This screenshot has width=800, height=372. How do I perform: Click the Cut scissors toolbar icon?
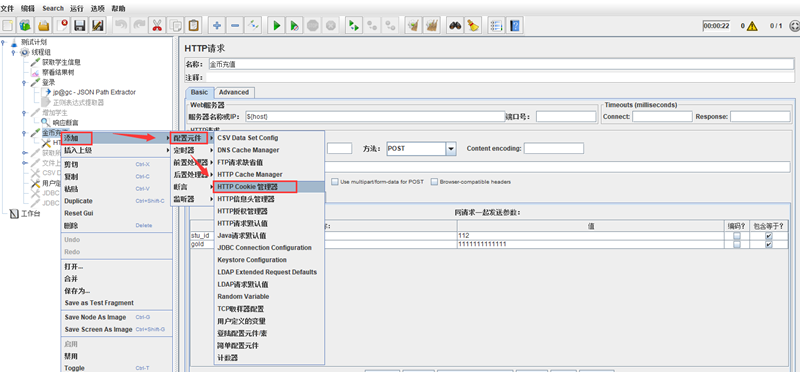click(x=157, y=25)
